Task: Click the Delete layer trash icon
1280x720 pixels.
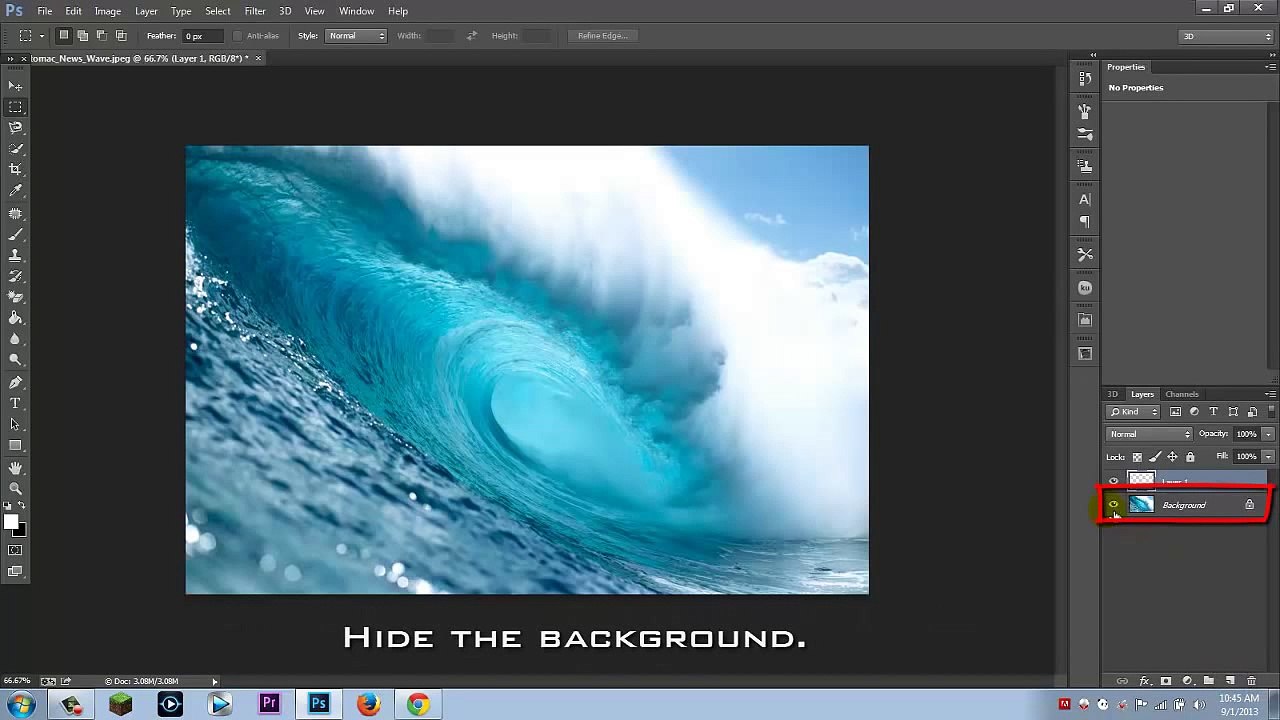Action: tap(1251, 681)
